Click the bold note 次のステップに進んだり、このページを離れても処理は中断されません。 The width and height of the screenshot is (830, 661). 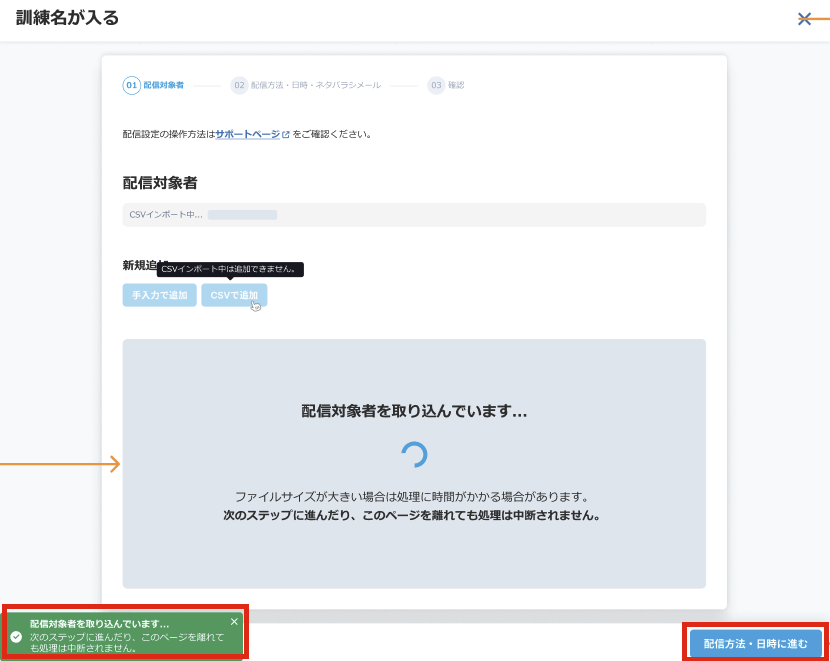tap(412, 515)
